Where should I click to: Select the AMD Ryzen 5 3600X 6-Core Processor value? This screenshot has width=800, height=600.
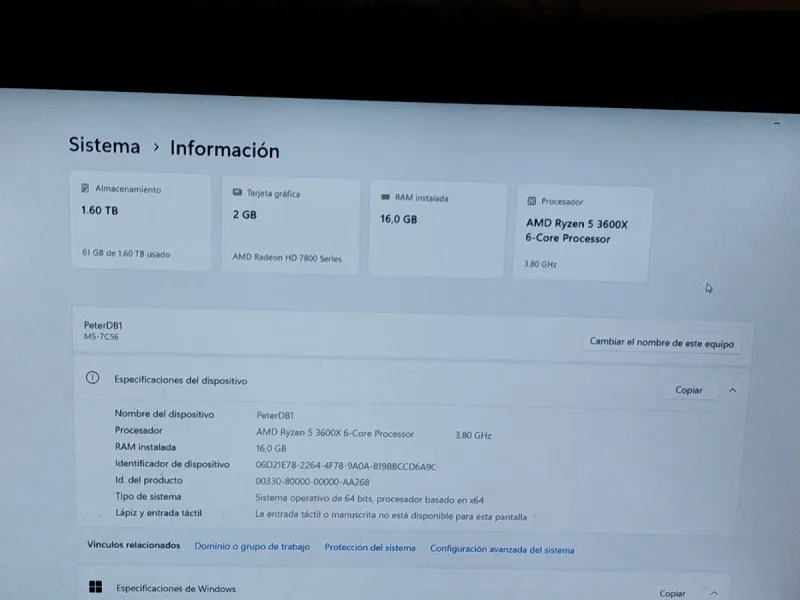[x=335, y=433]
